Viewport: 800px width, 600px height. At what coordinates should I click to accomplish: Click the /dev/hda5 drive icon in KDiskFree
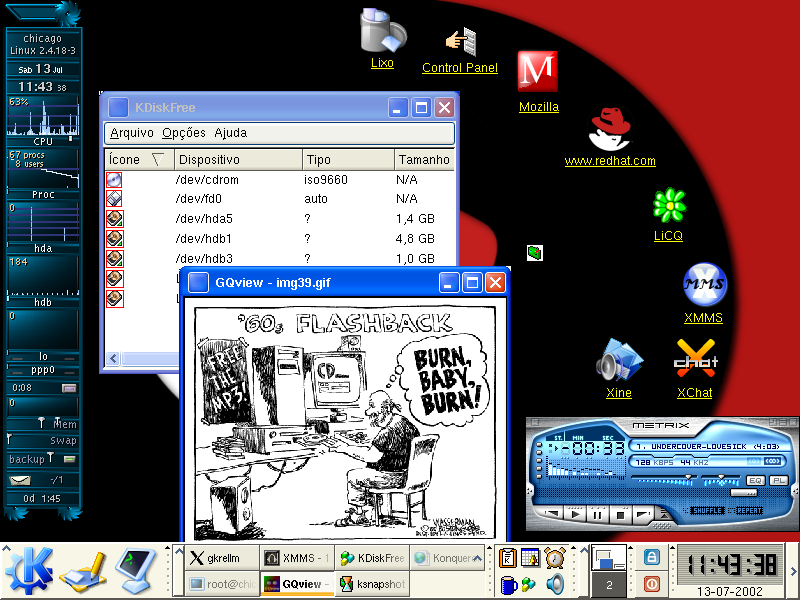pyautogui.click(x=115, y=219)
